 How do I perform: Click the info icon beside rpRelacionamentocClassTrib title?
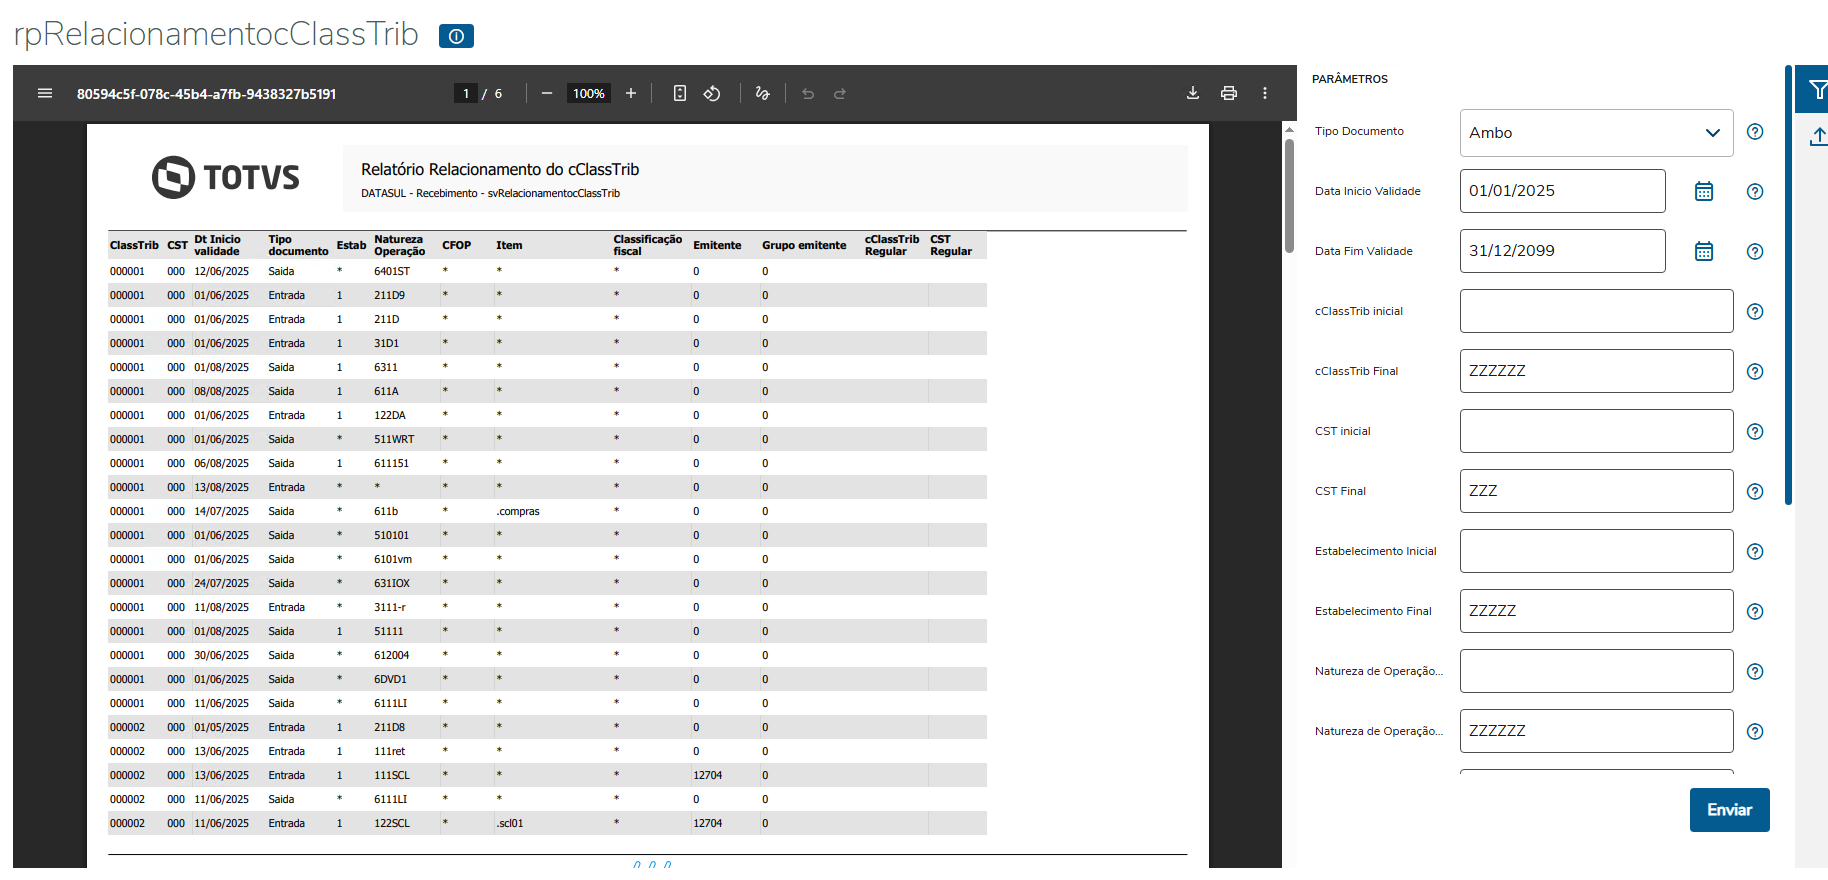(456, 36)
